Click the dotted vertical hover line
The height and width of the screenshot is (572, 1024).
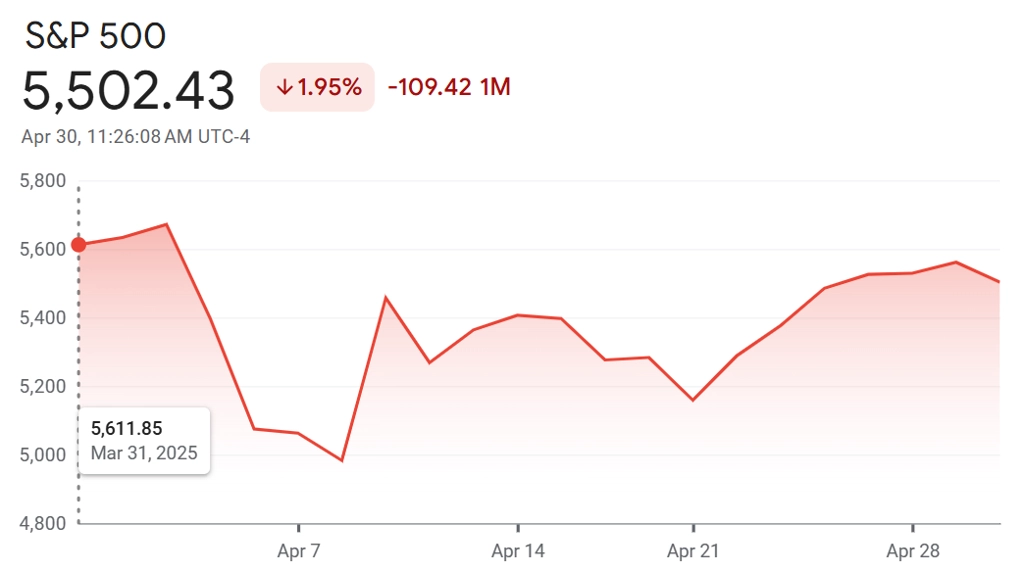(x=78, y=353)
